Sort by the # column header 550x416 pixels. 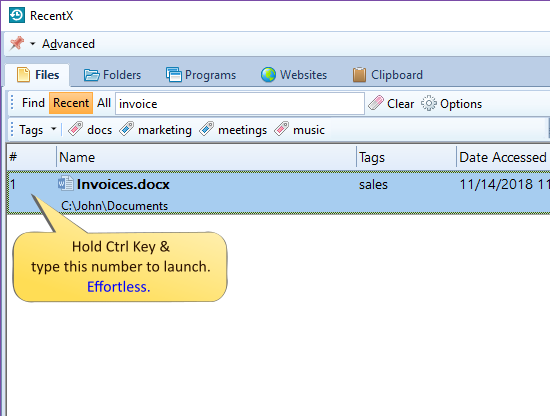point(32,157)
